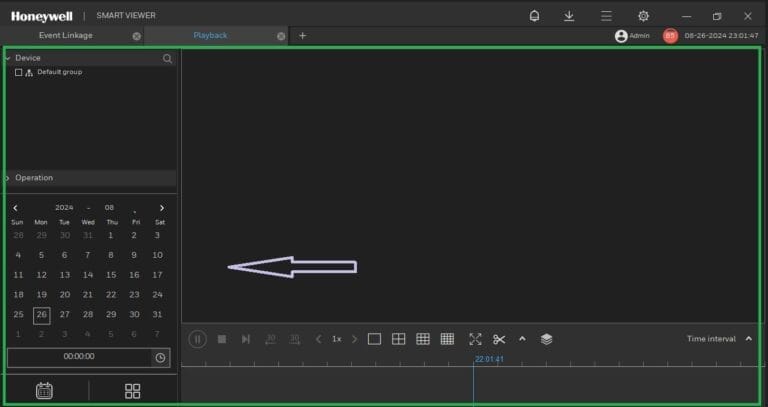Skip backward 30 seconds
The height and width of the screenshot is (407, 768).
(x=270, y=339)
